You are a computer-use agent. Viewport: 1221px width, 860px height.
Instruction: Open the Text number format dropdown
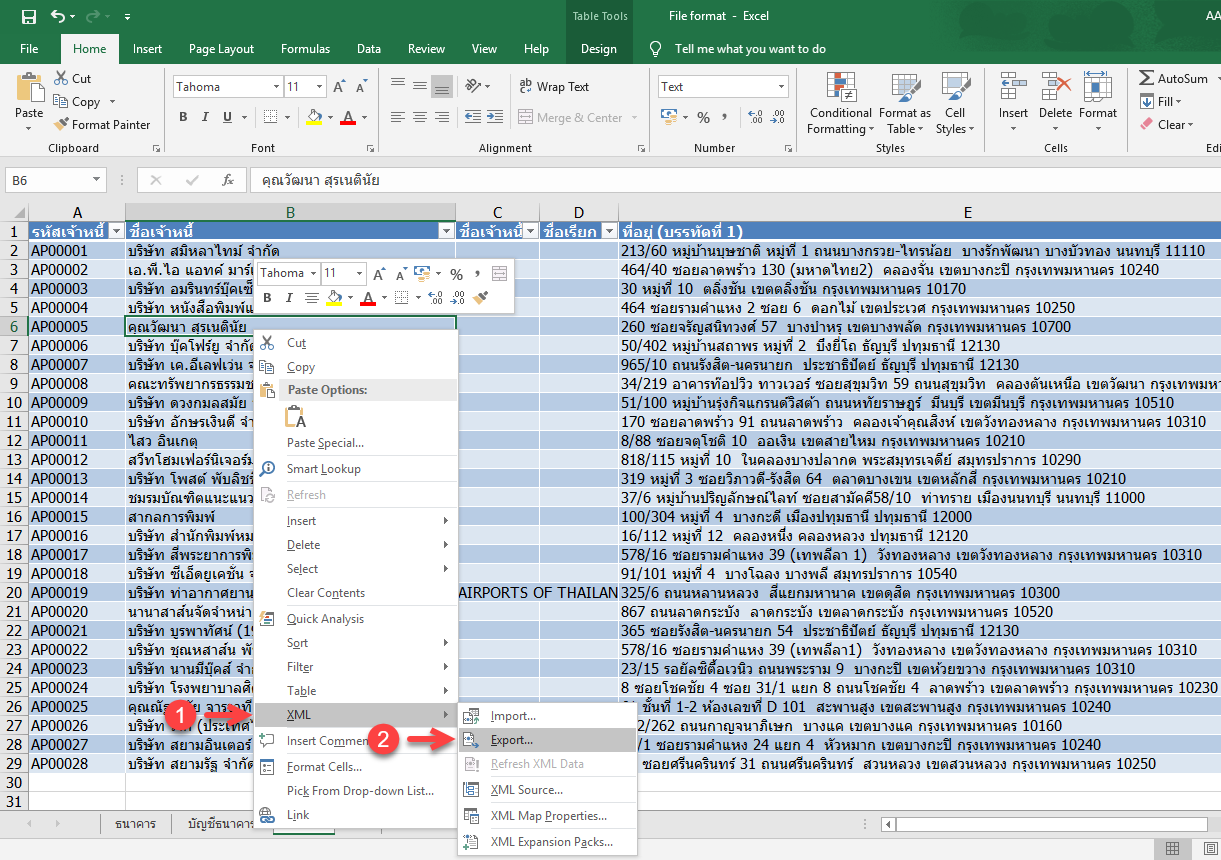click(x=781, y=87)
